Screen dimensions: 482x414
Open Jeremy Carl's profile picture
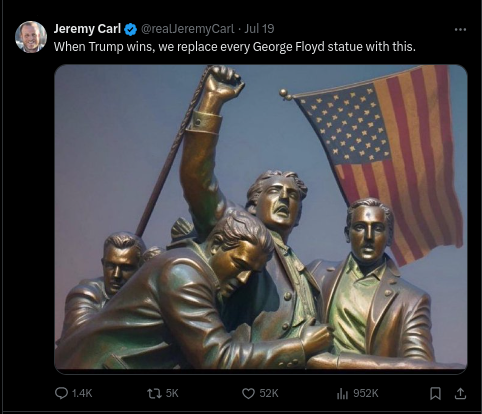31,37
